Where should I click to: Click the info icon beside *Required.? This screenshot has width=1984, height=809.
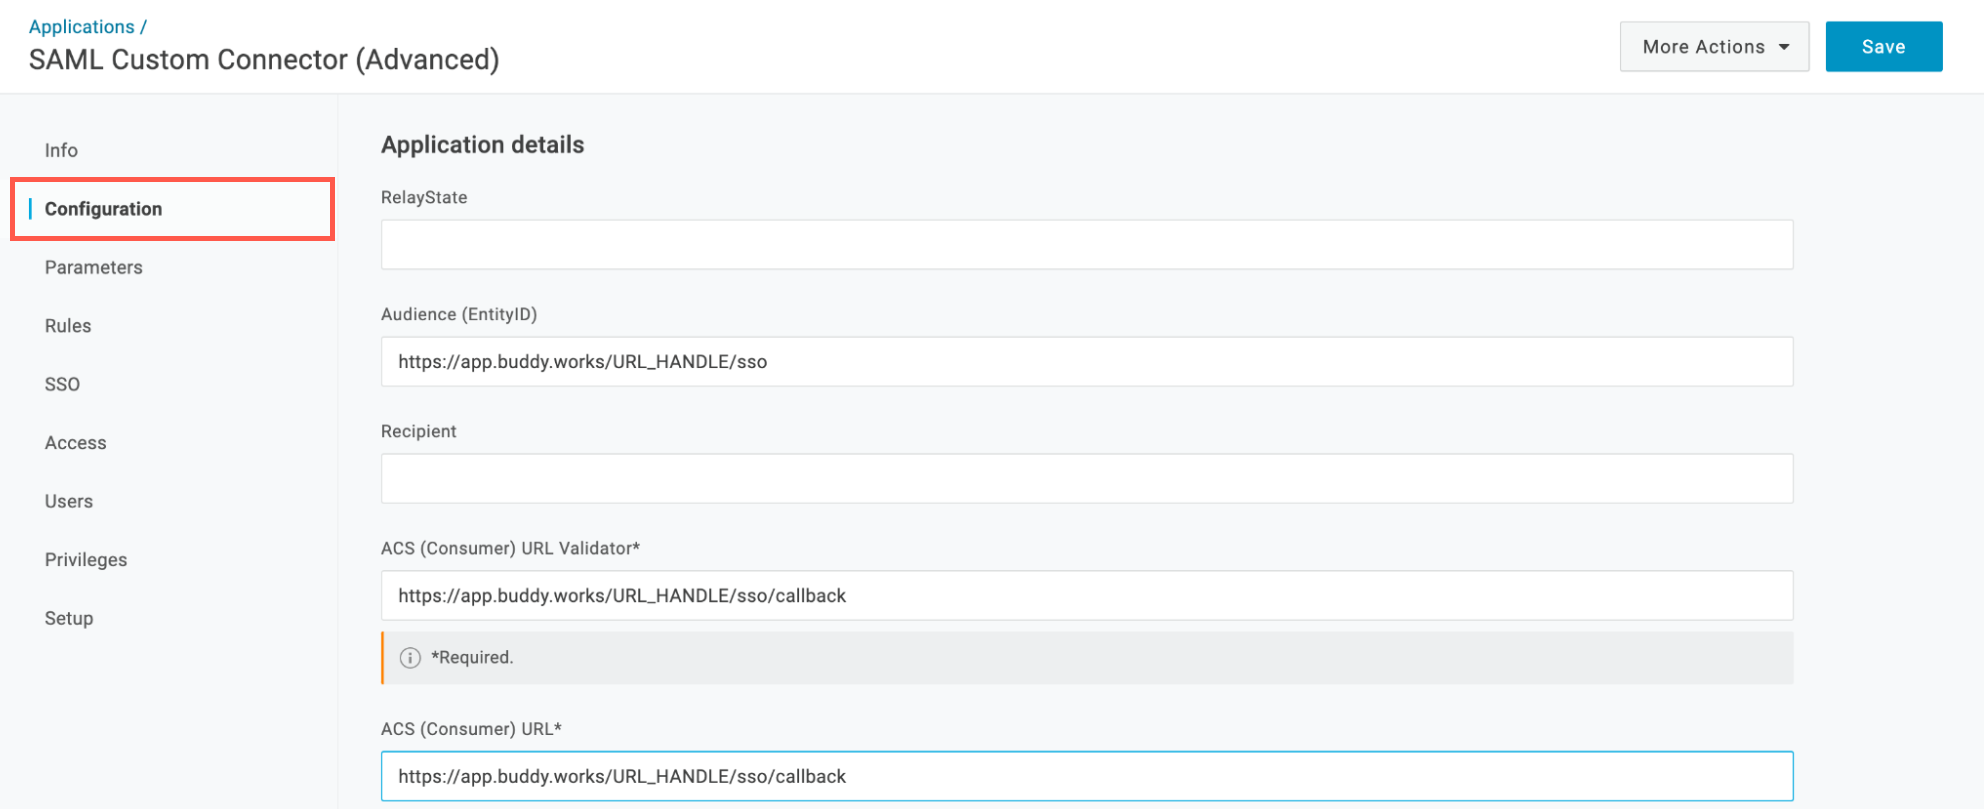click(410, 658)
